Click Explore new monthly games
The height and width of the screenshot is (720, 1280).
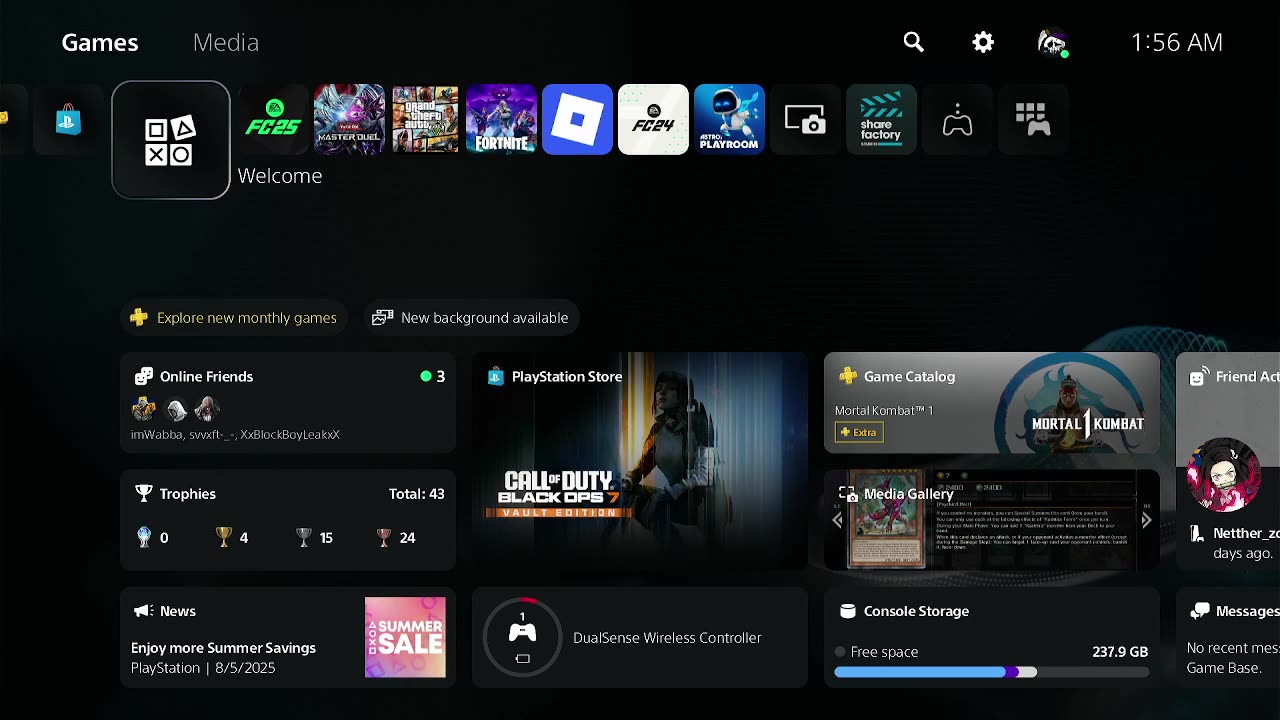click(x=235, y=318)
